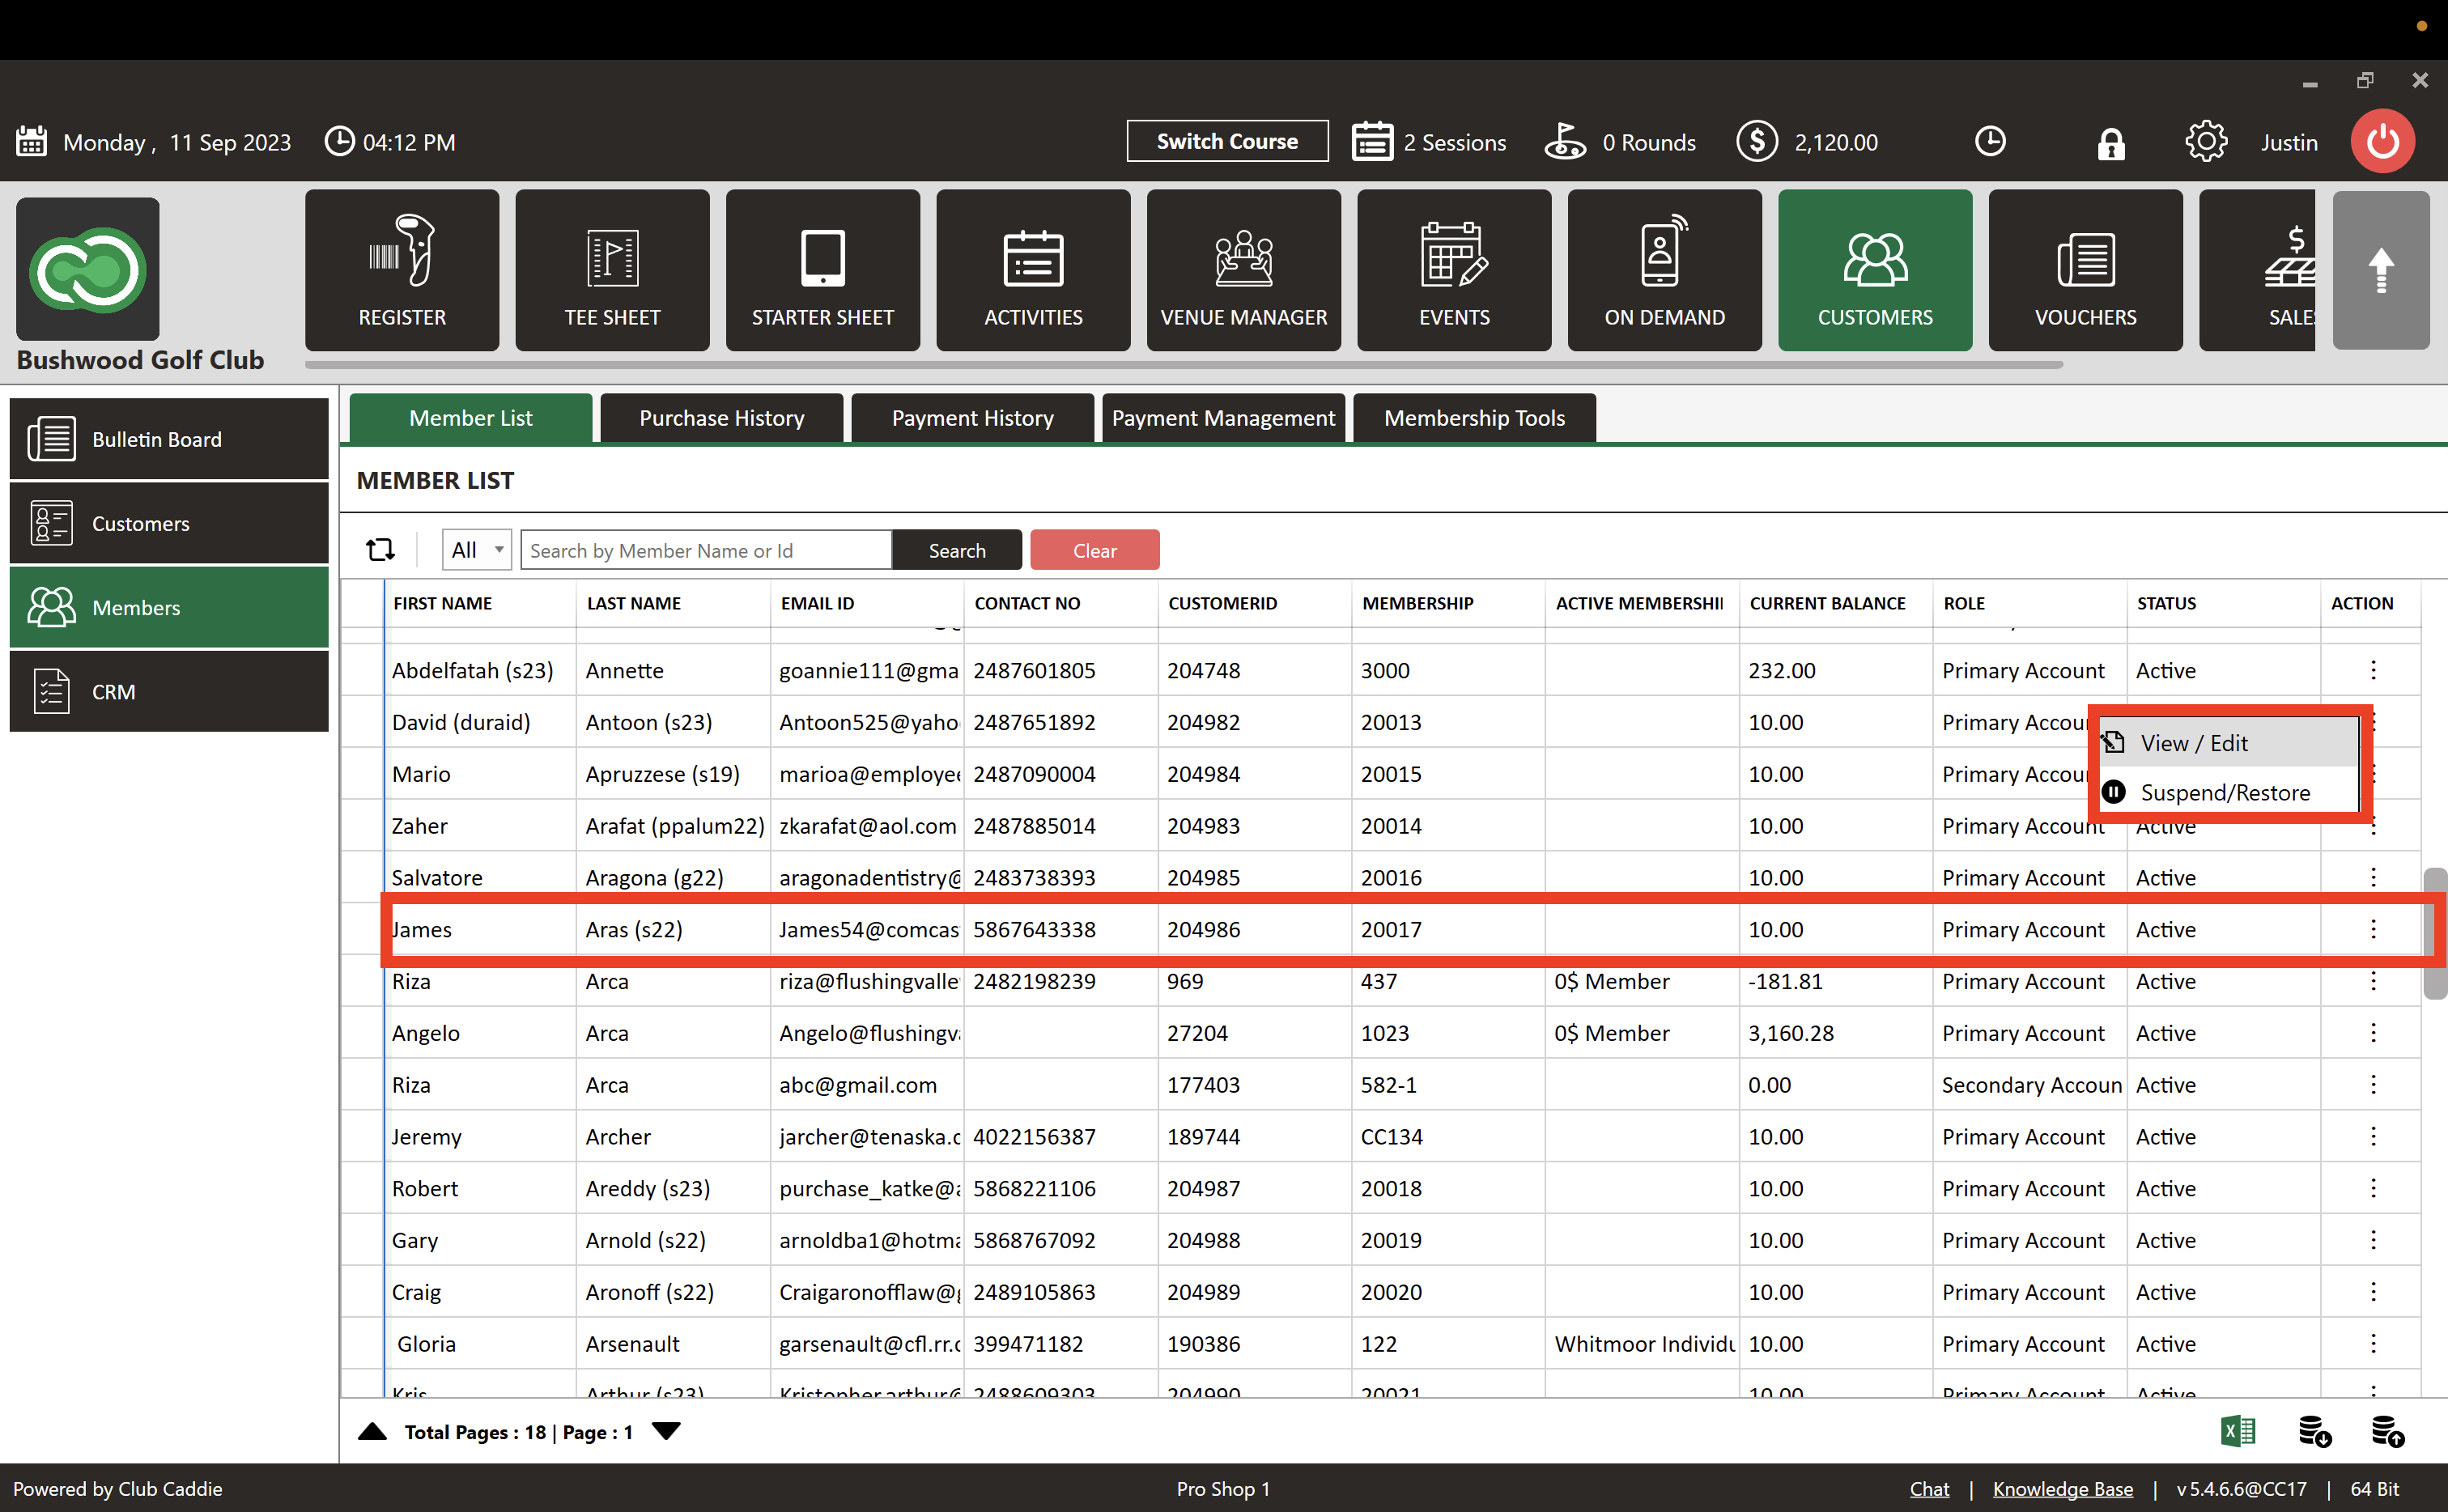Open the Register barcode scanner module

pyautogui.click(x=402, y=270)
